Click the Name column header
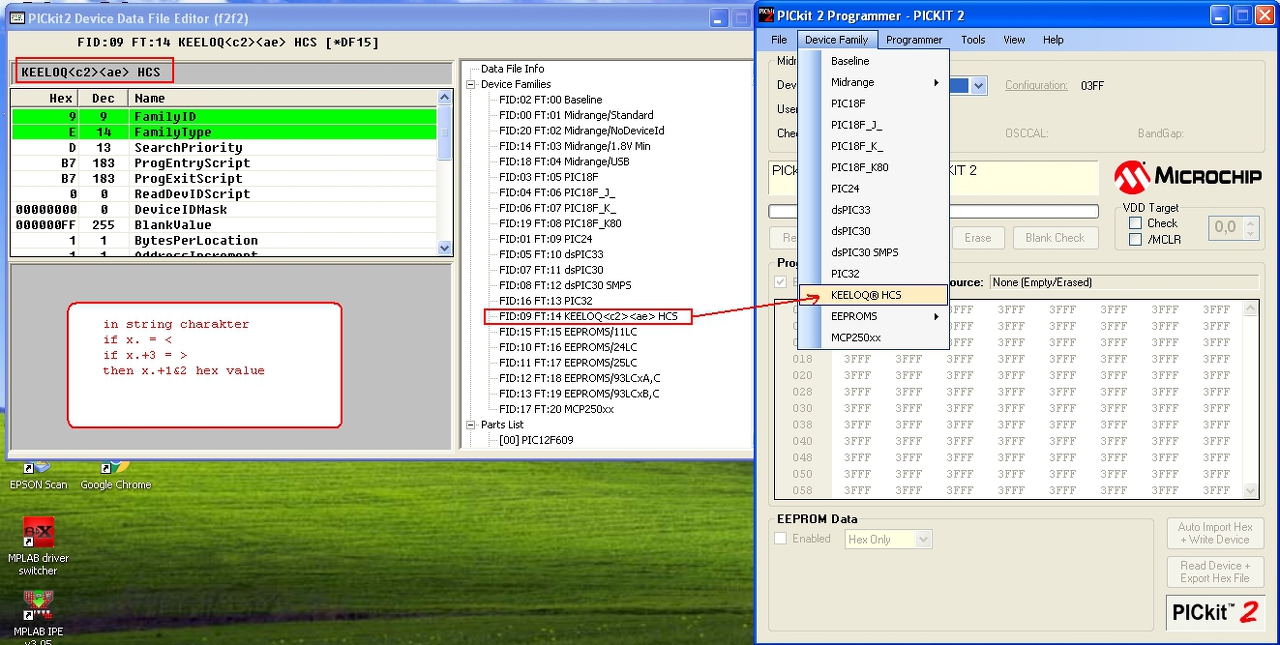 point(283,98)
